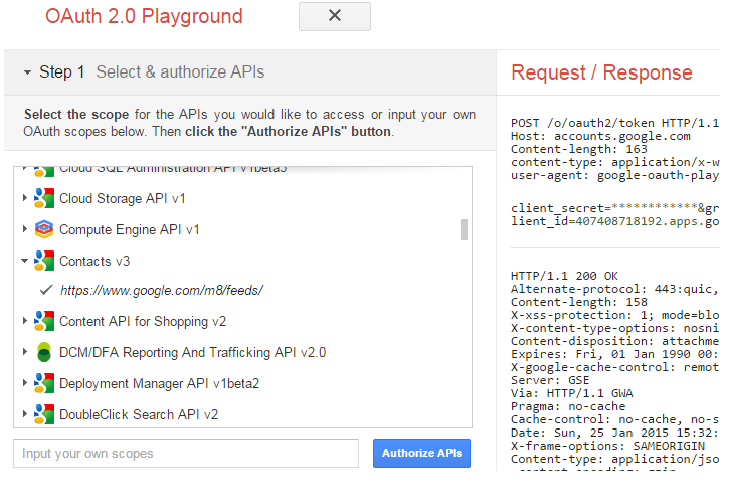
Task: Focus the Input your own scopes field
Action: pos(185,453)
